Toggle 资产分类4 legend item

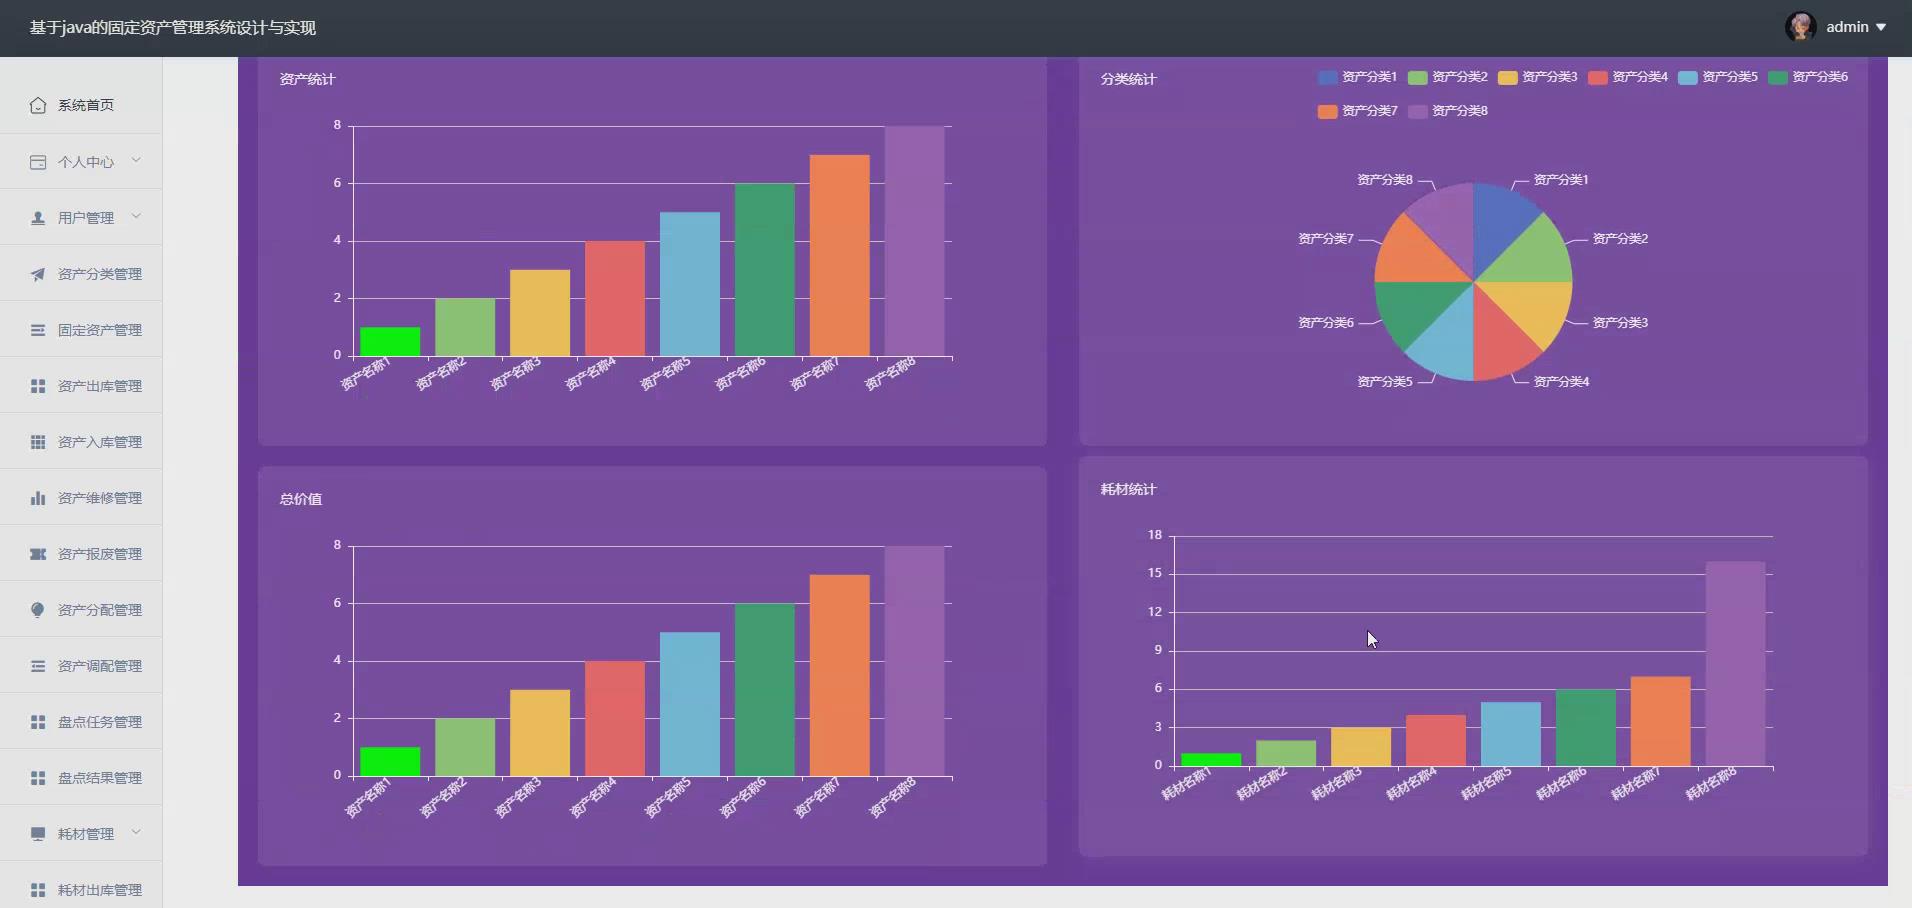point(1628,77)
